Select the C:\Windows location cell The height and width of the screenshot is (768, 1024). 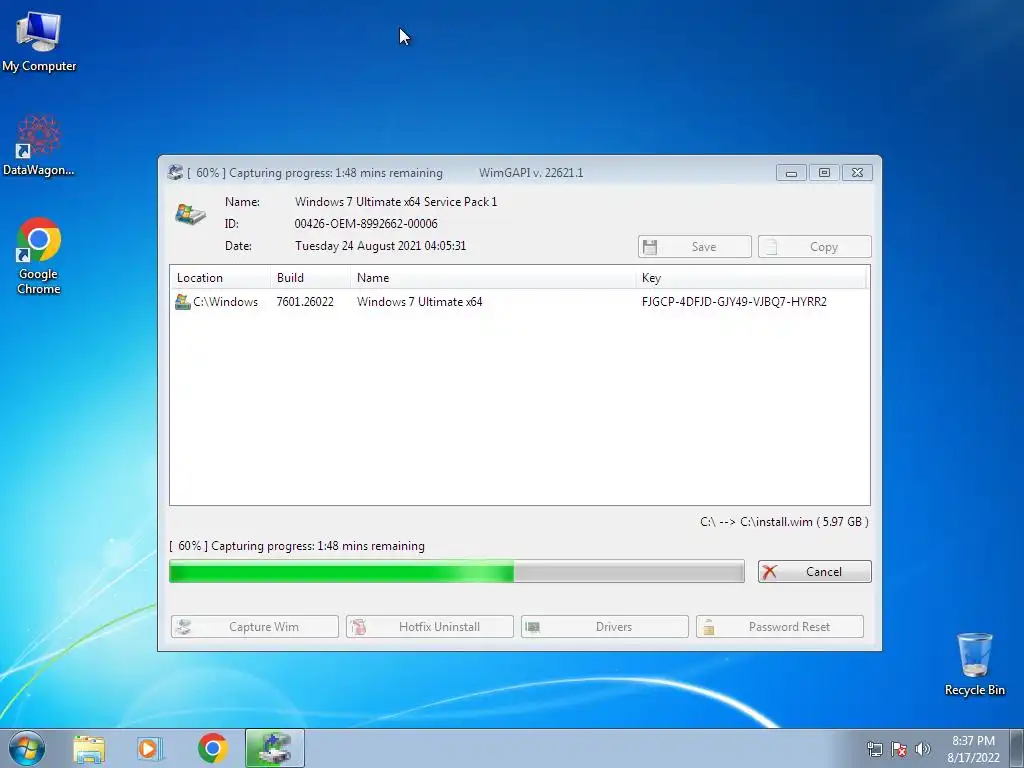225,302
